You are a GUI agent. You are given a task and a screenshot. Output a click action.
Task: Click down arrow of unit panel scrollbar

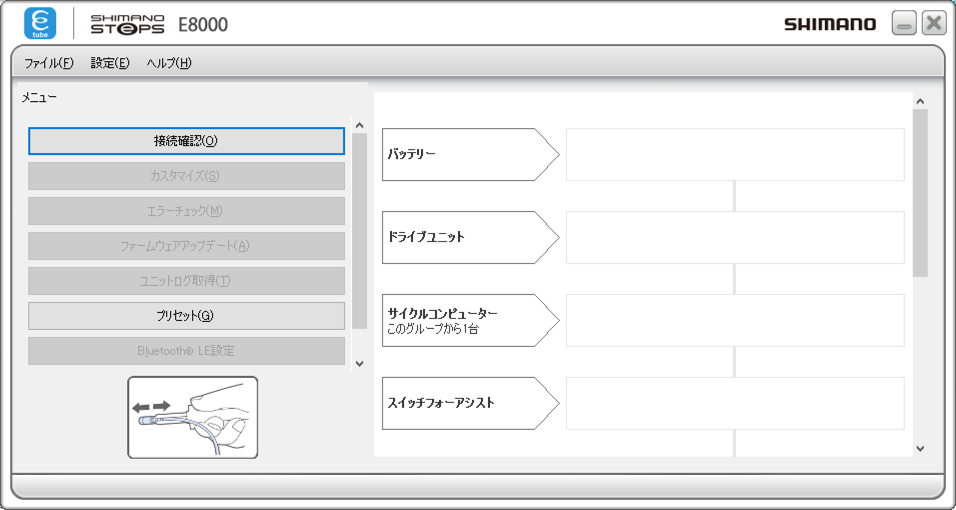920,449
